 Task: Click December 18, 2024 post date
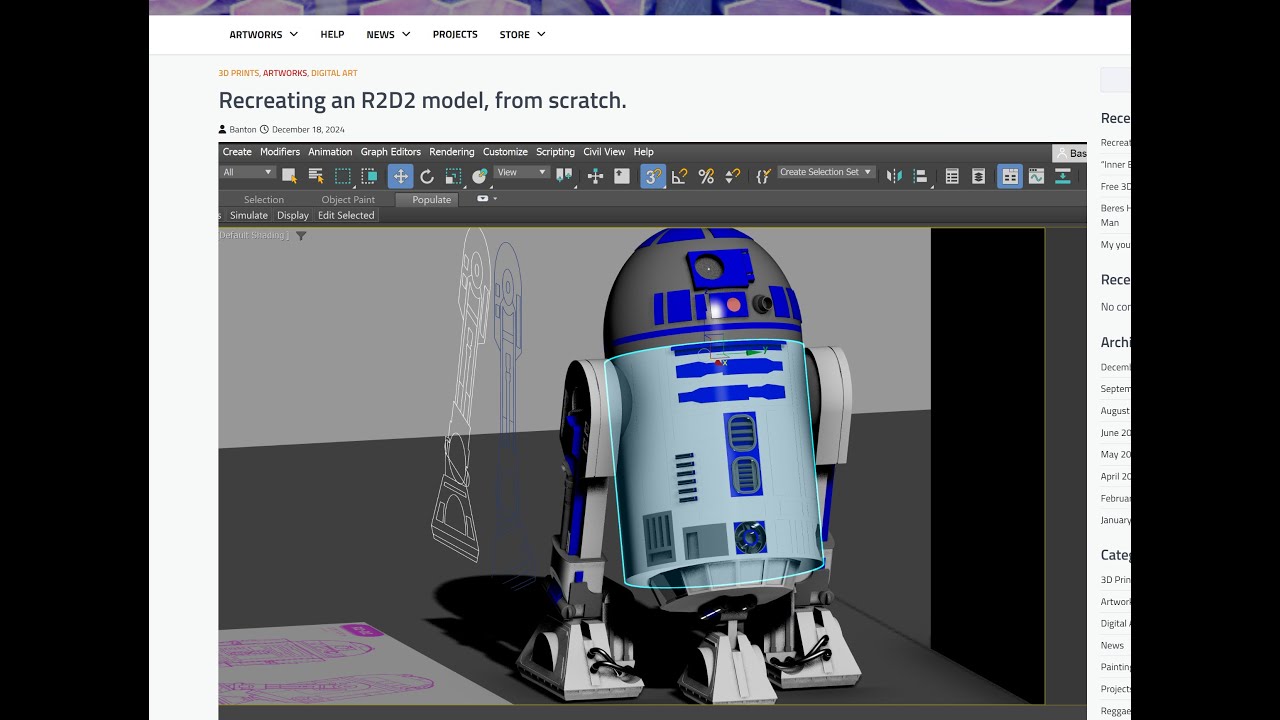pos(308,129)
